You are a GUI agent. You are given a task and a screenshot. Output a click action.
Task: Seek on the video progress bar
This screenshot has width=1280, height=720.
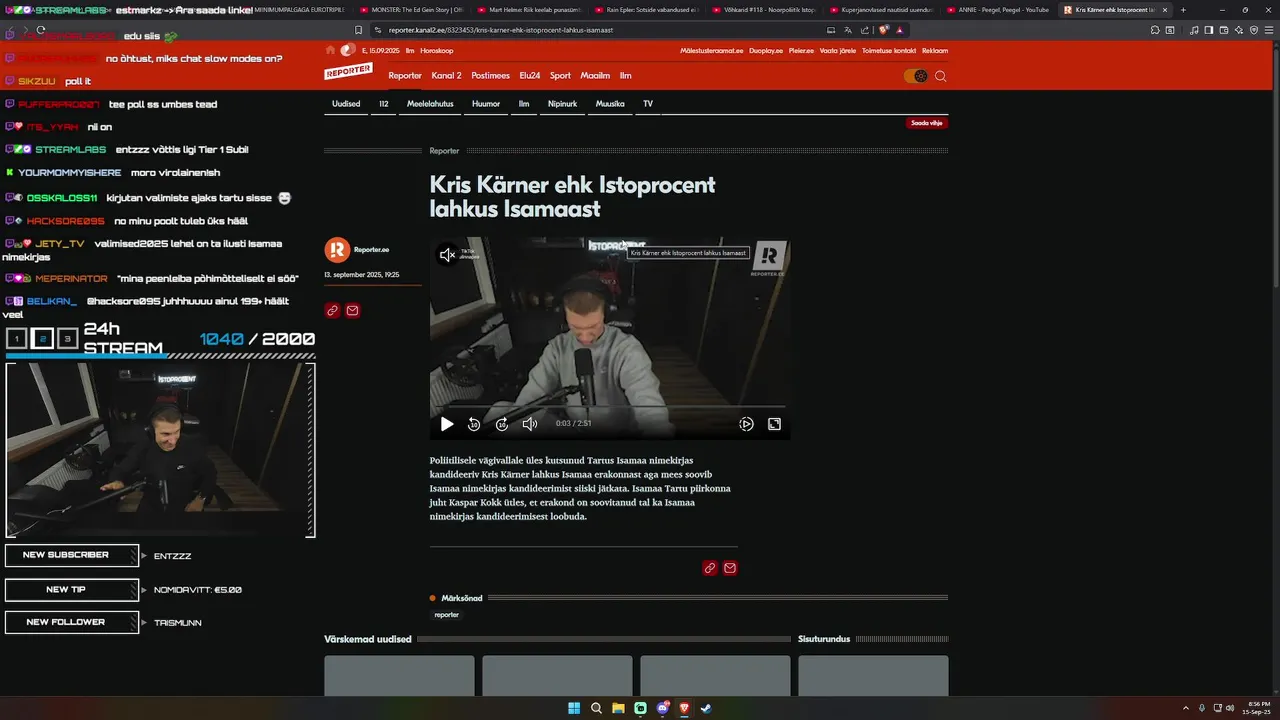(610, 407)
